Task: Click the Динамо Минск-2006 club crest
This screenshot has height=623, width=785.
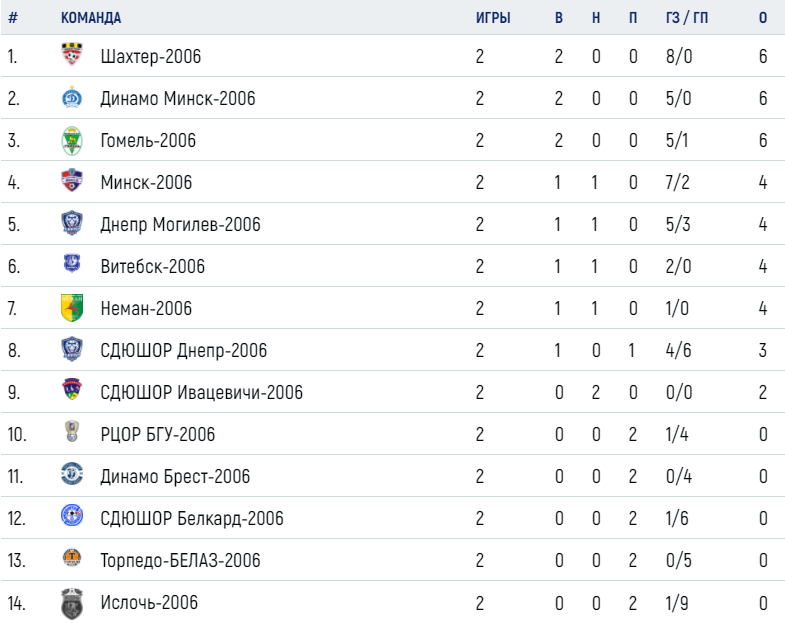Action: pos(72,98)
